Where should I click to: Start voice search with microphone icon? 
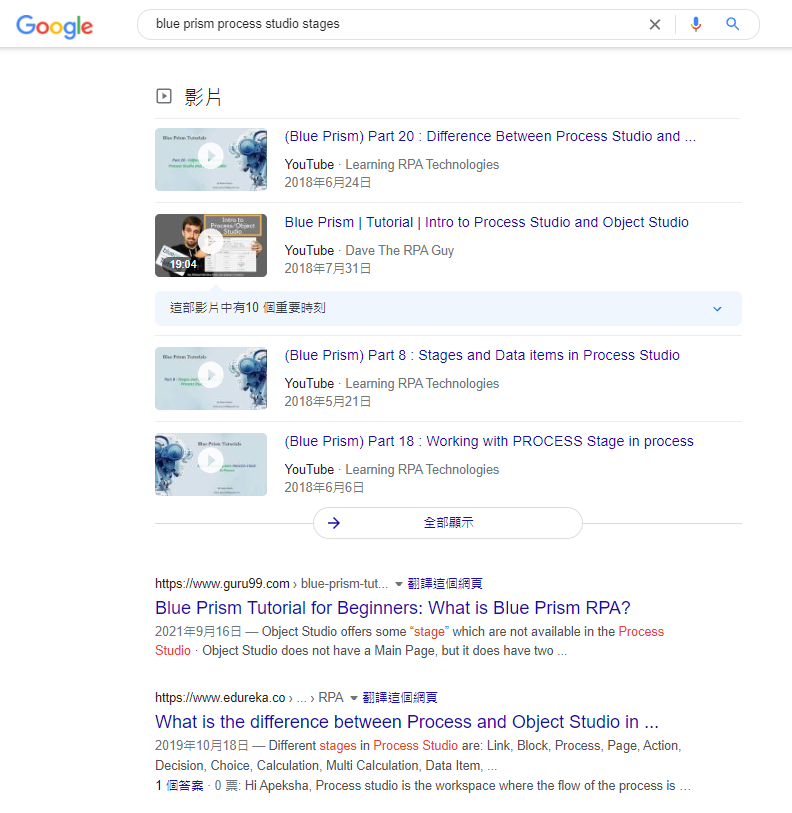(696, 24)
